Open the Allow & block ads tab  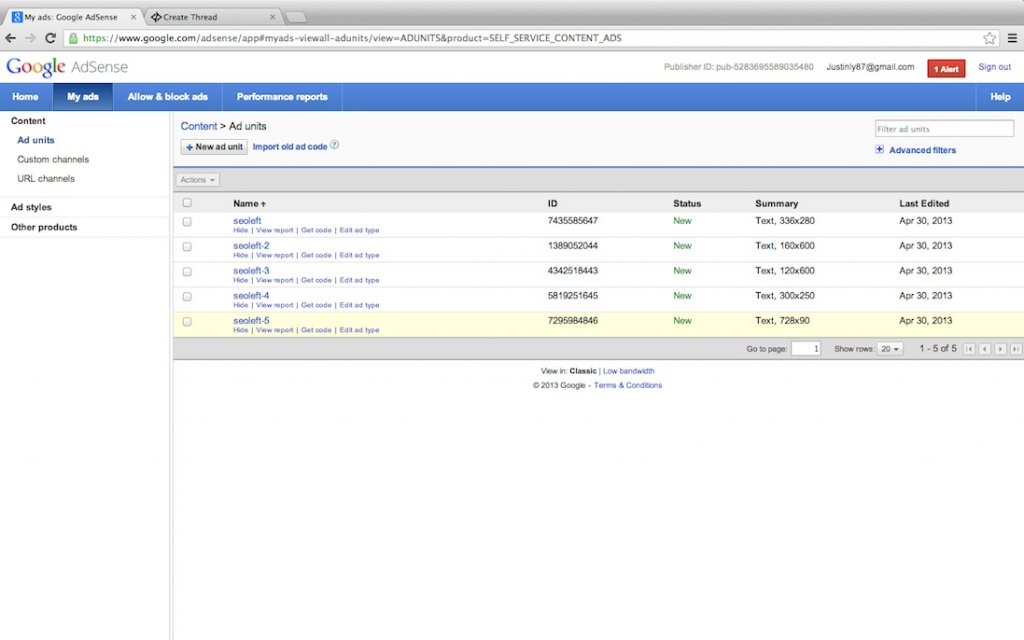coord(167,97)
